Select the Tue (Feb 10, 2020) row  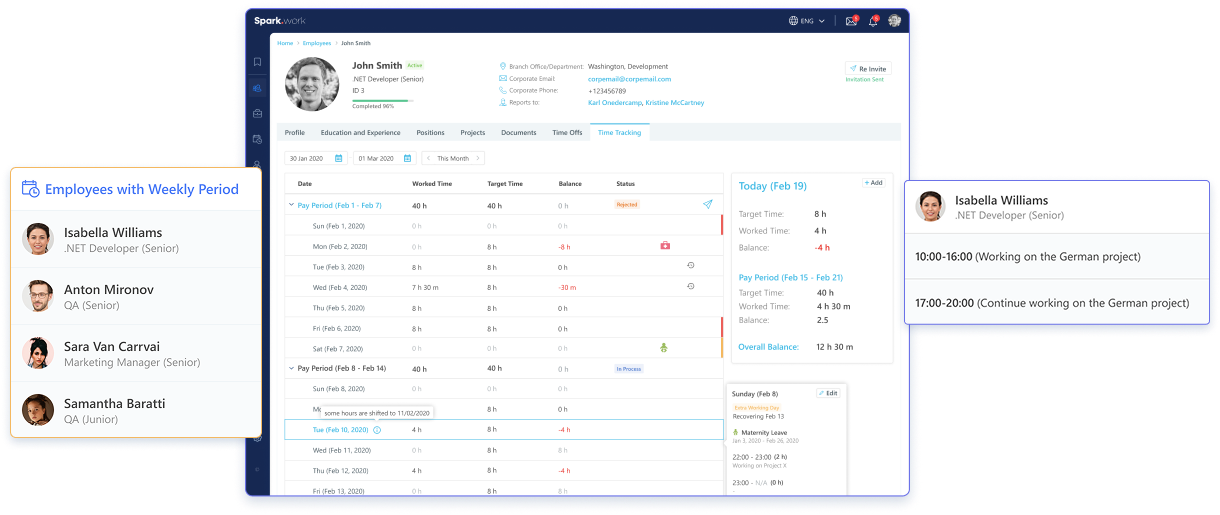[504, 430]
